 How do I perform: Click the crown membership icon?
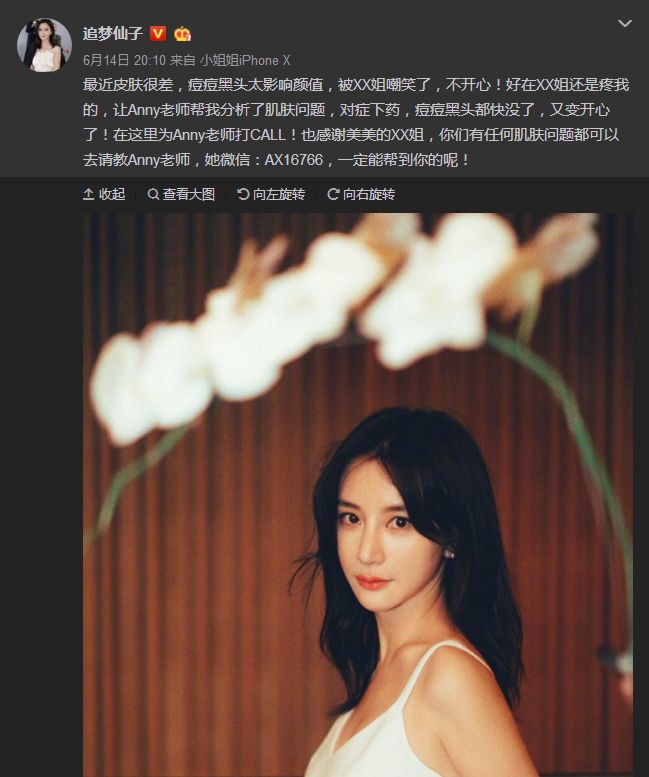[x=182, y=34]
